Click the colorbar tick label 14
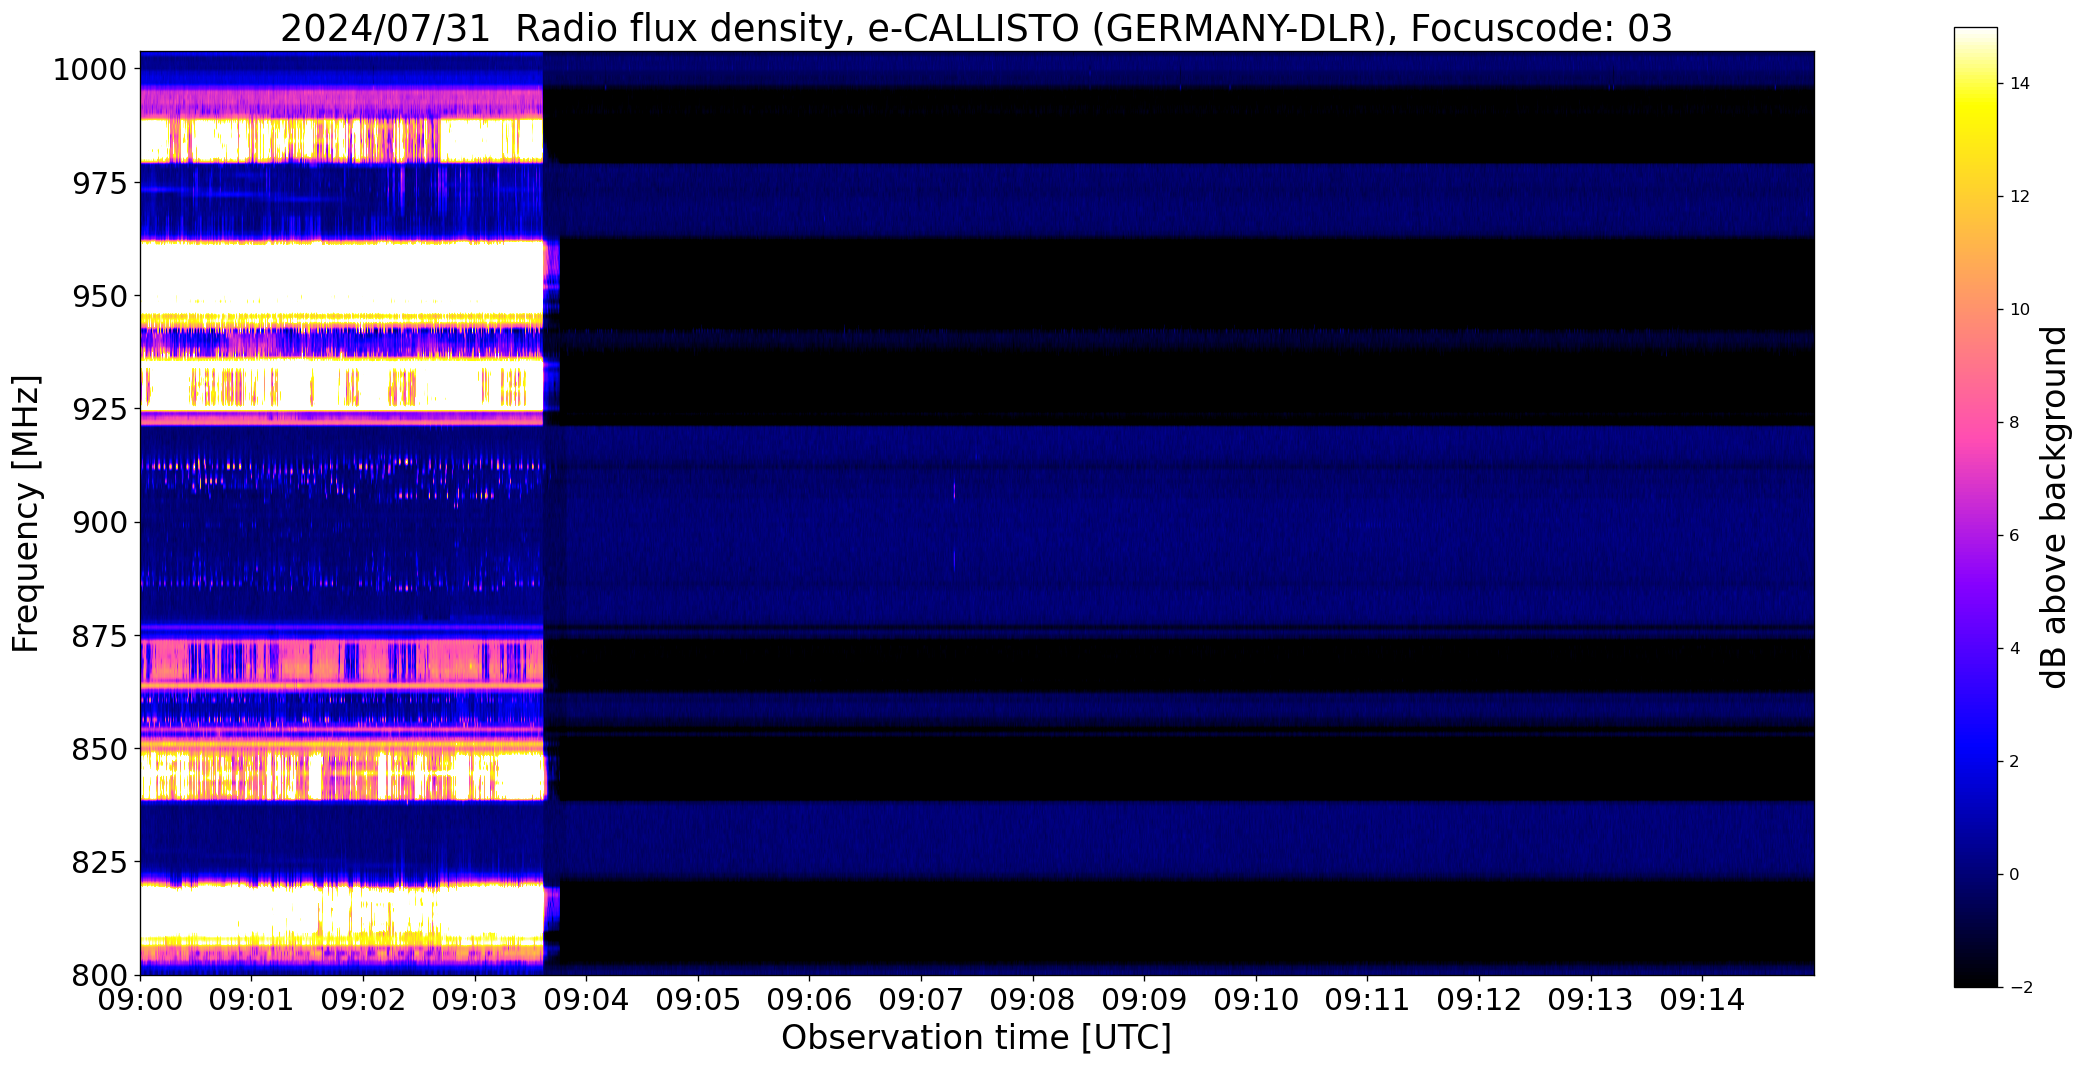The image size is (2085, 1067). click(2019, 84)
